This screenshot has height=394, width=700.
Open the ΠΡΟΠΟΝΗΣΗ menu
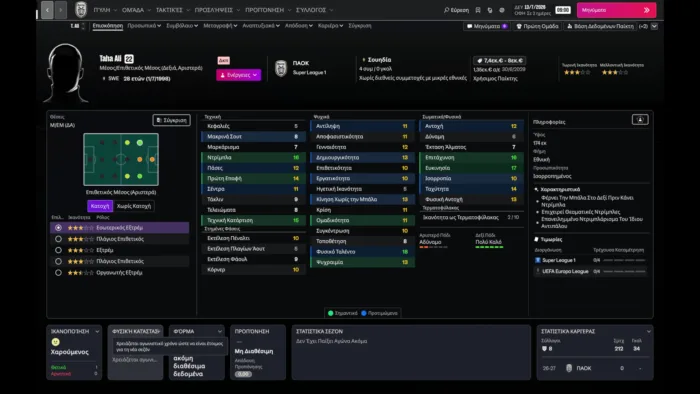268,10
